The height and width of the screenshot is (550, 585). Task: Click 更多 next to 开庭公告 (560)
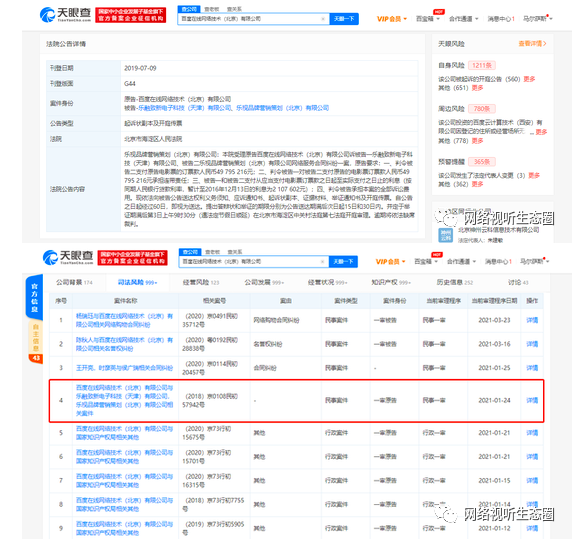pyautogui.click(x=529, y=79)
